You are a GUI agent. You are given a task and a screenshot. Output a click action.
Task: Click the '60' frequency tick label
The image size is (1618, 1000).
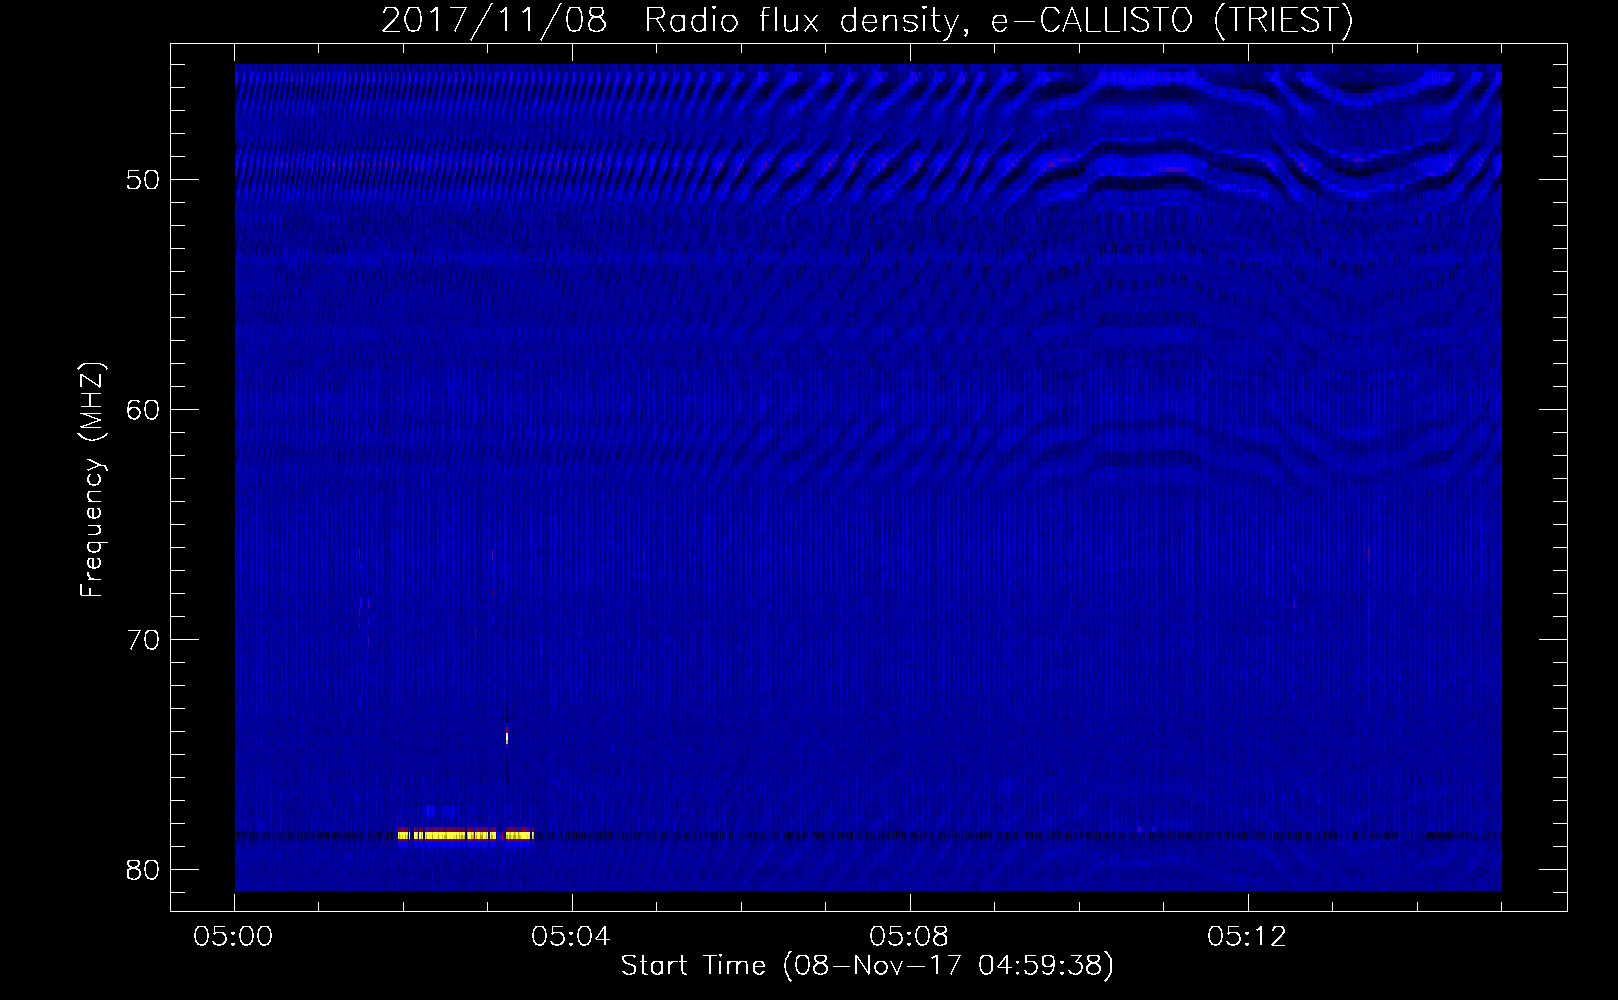click(x=143, y=410)
